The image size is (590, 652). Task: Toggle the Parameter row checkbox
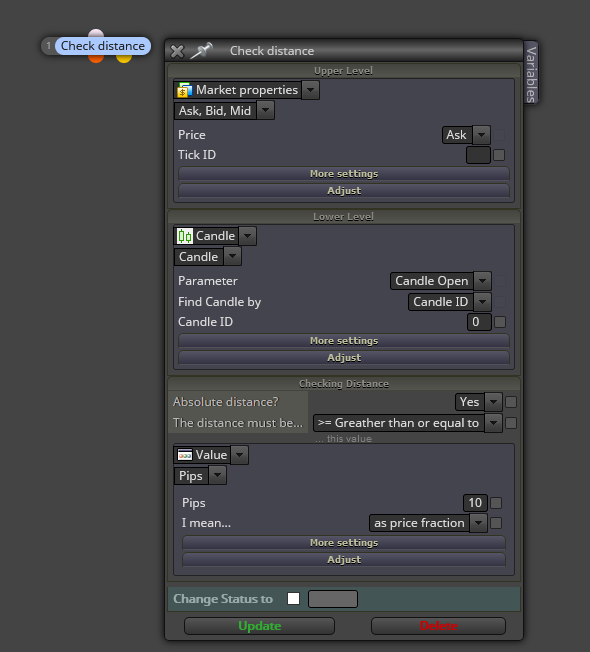pos(500,281)
